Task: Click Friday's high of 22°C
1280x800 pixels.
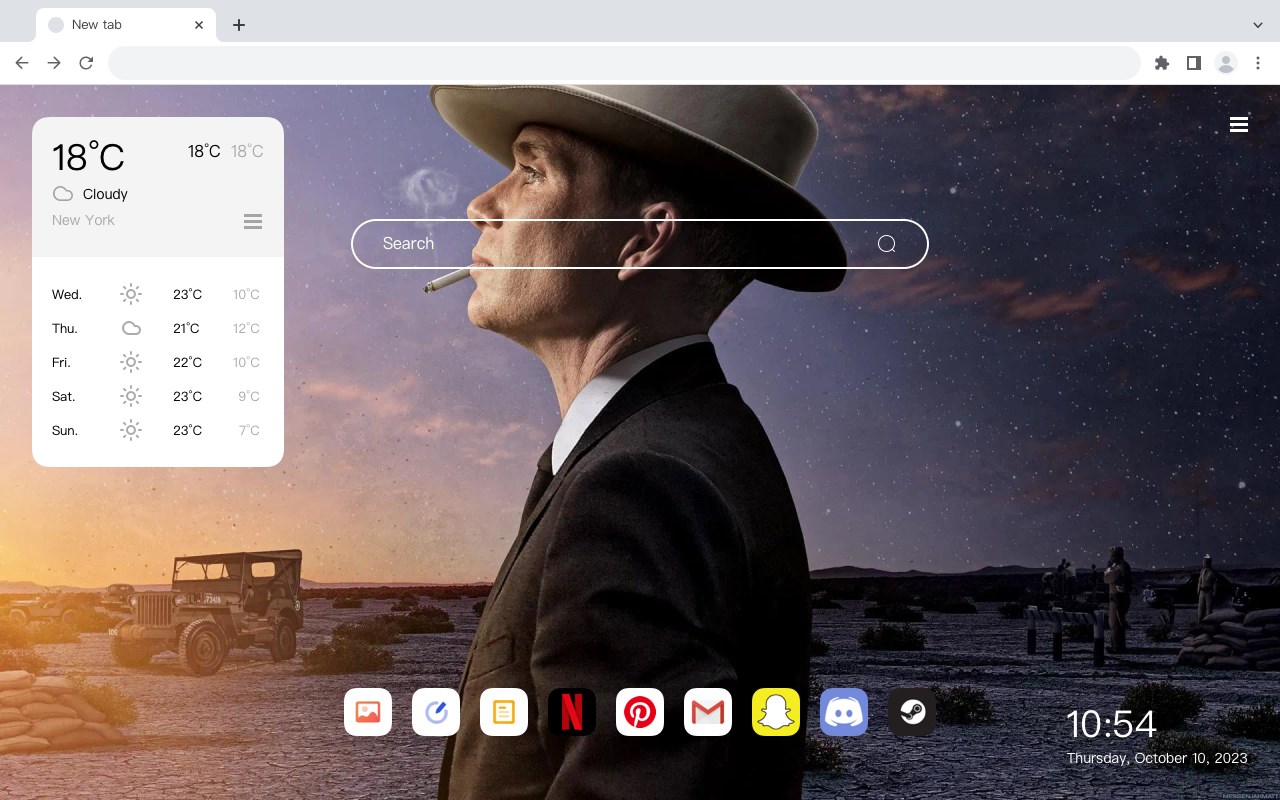Action: tap(187, 362)
